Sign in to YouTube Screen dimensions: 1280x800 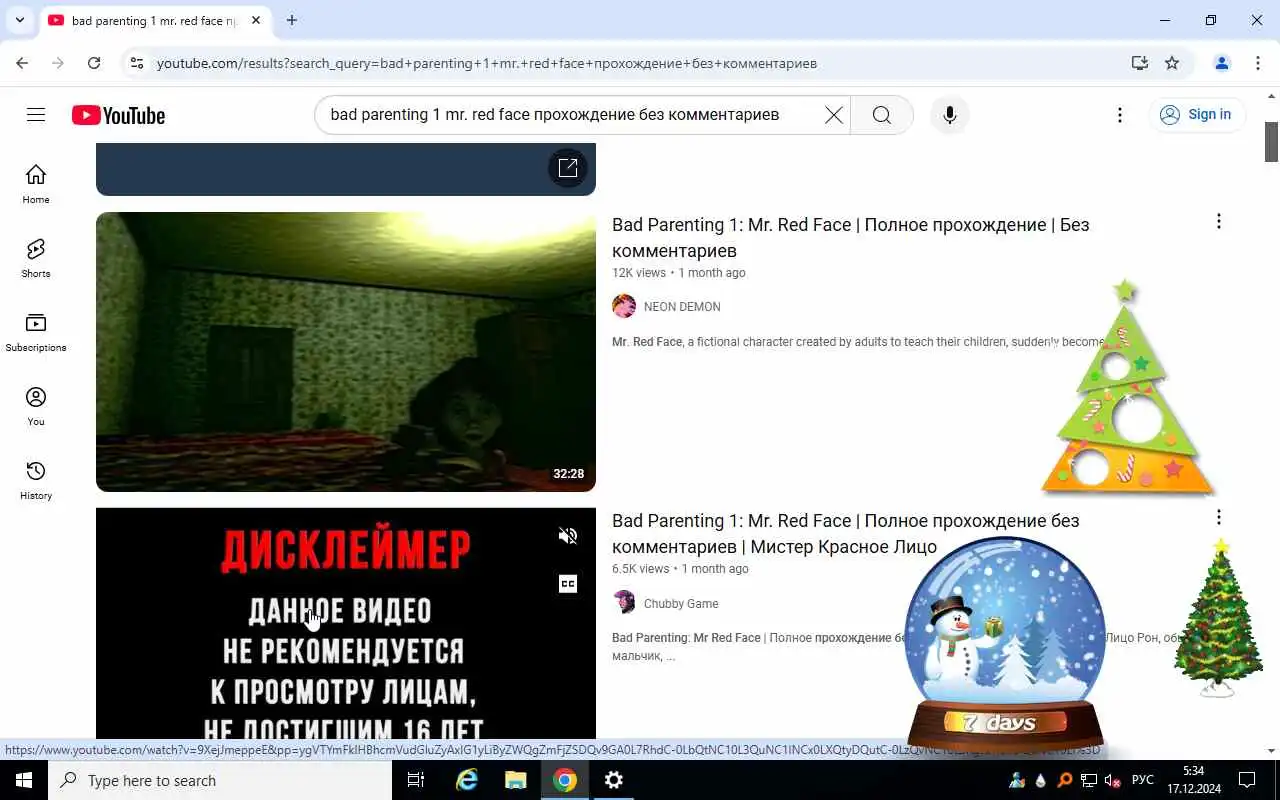pos(1196,115)
